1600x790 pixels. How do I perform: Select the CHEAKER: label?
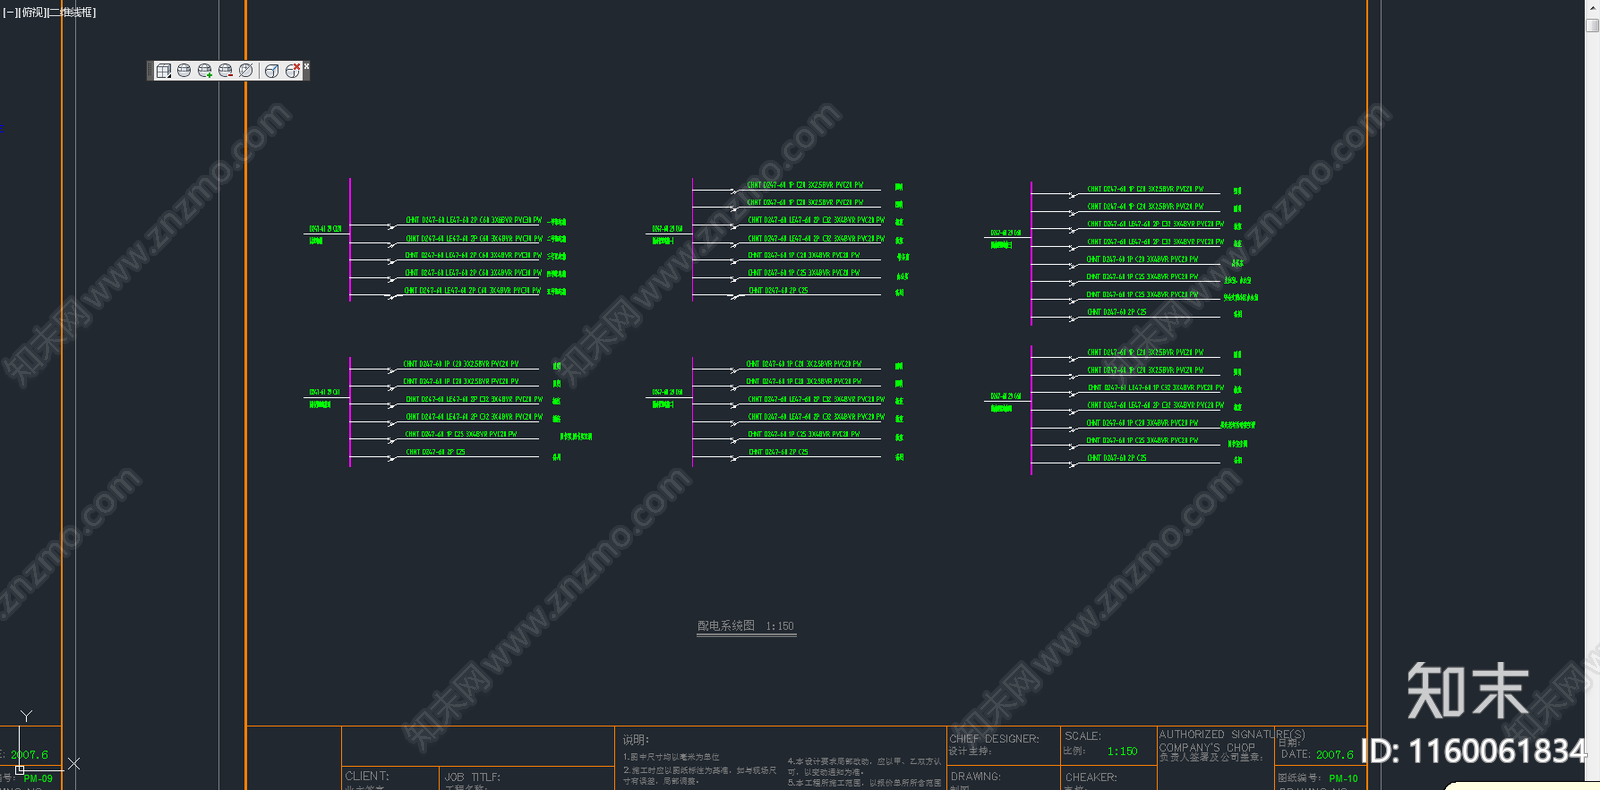coord(1091,777)
